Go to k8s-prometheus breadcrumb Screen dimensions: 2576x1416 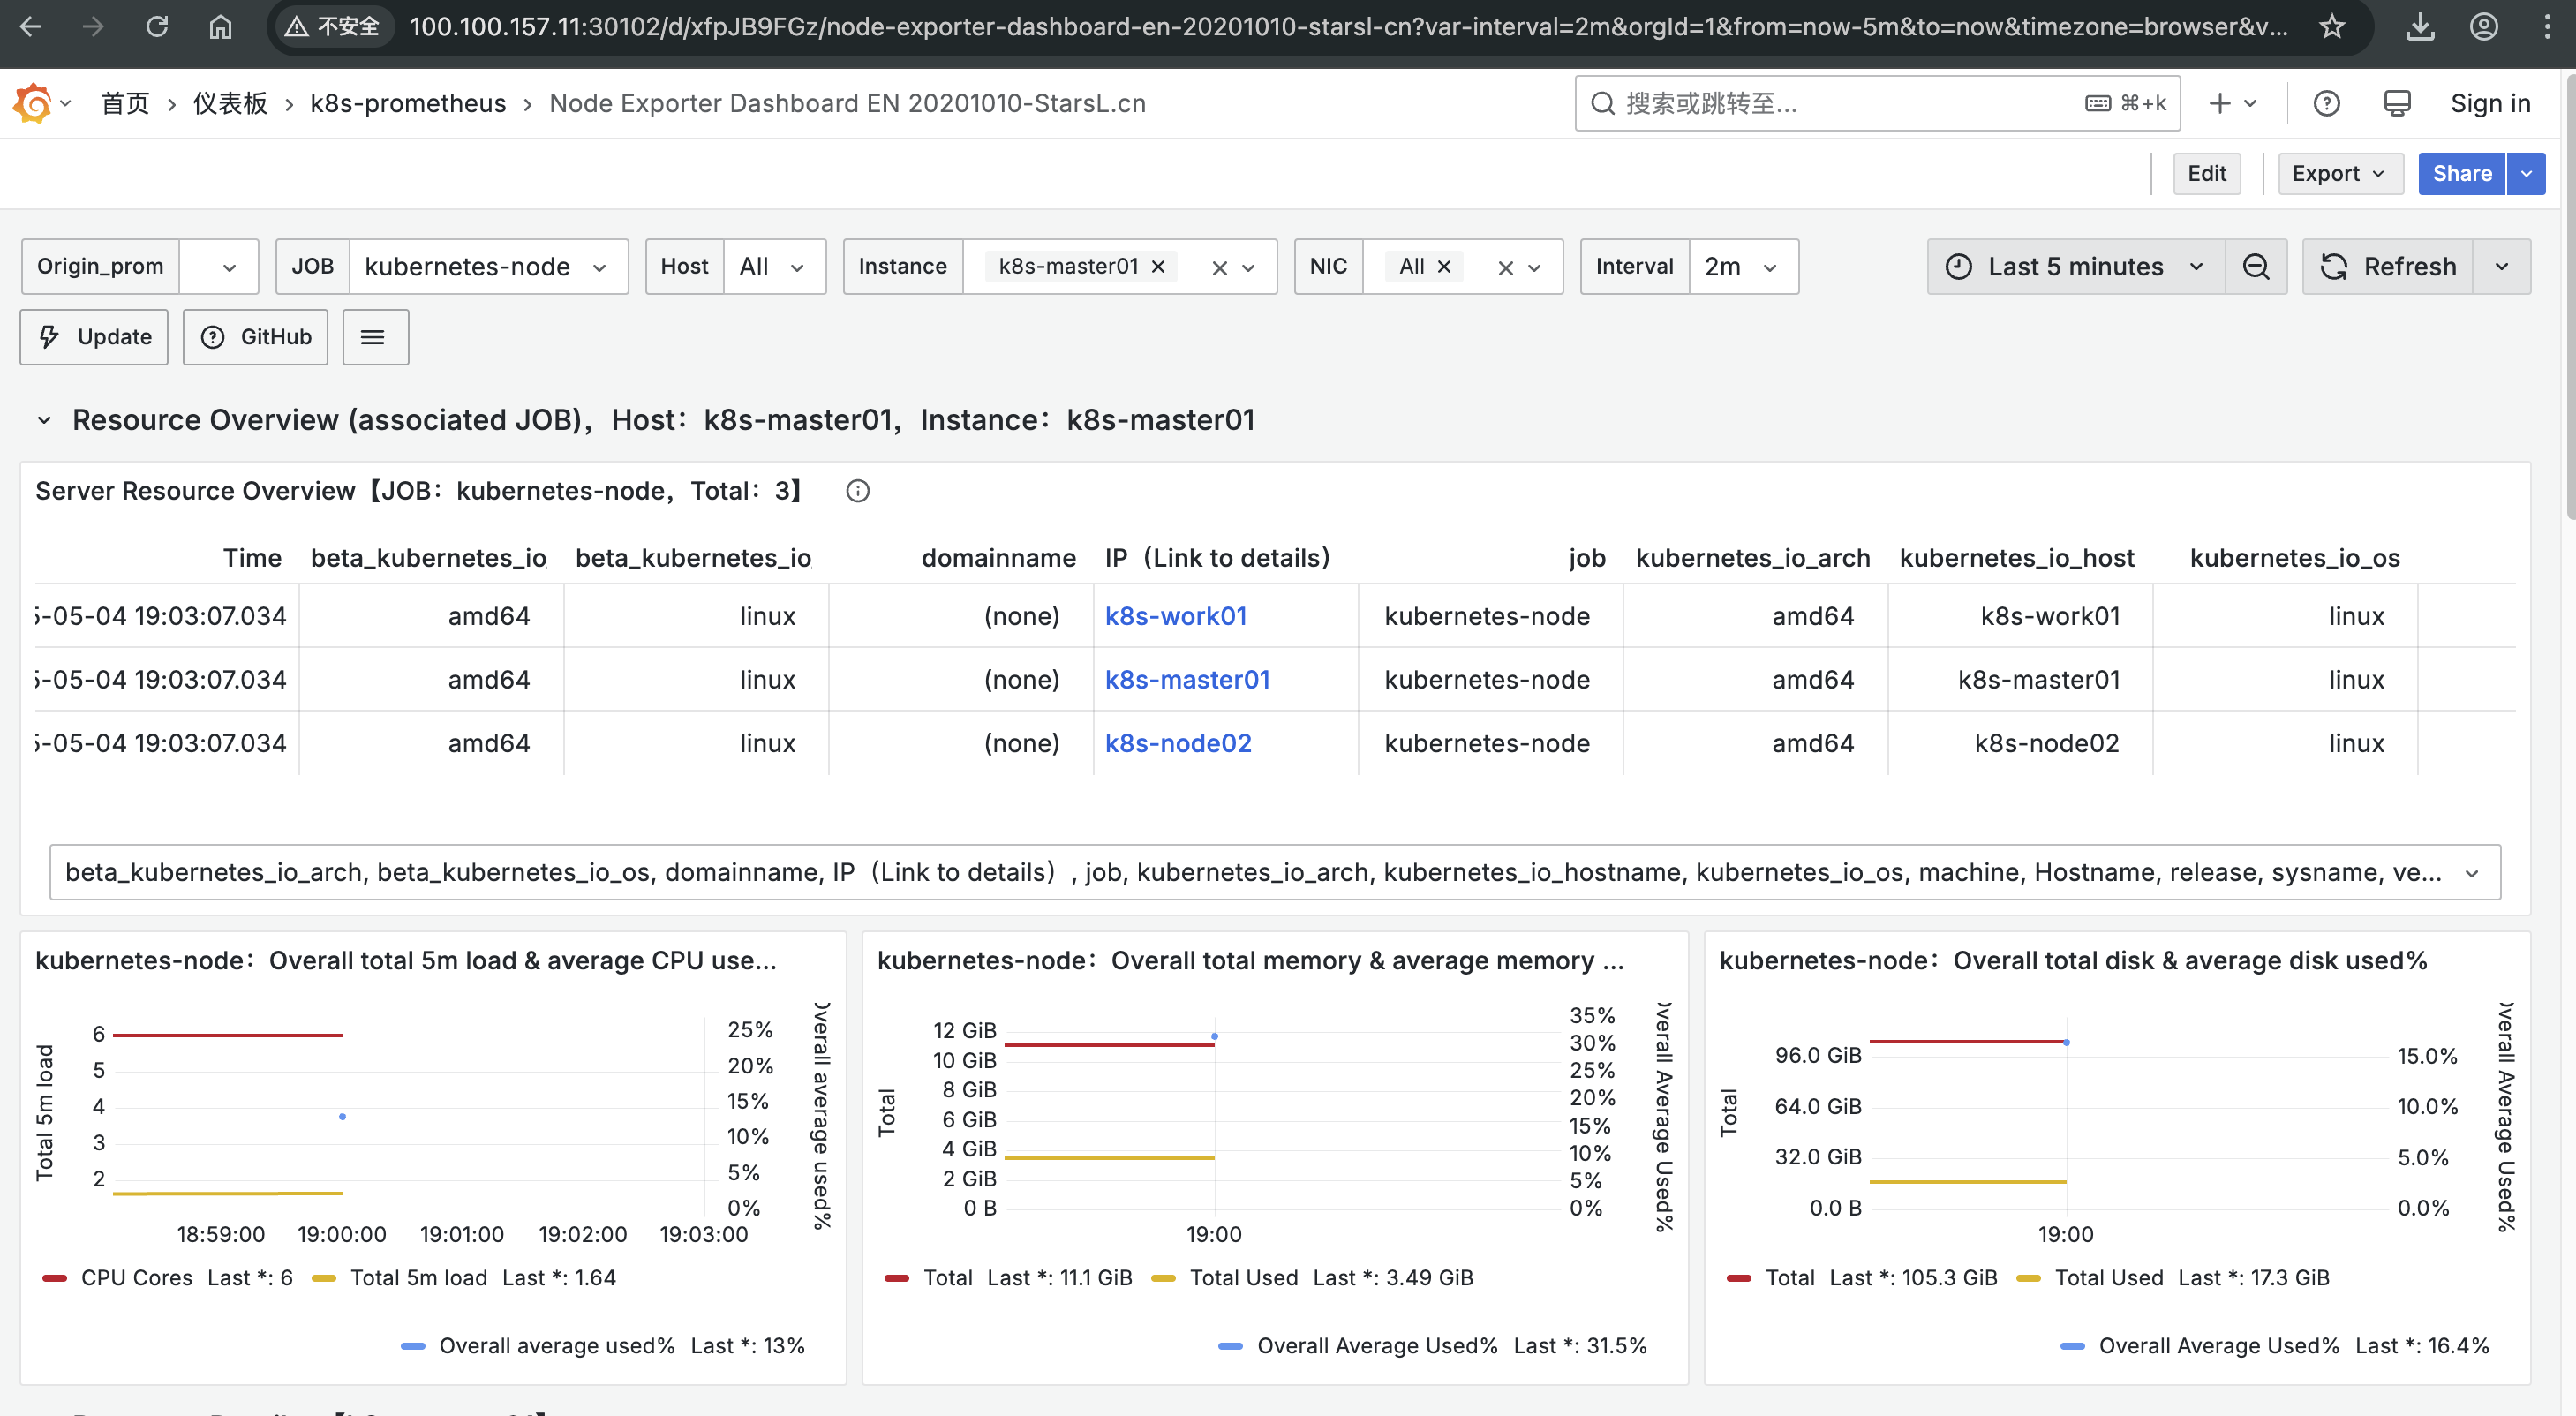pyautogui.click(x=407, y=103)
